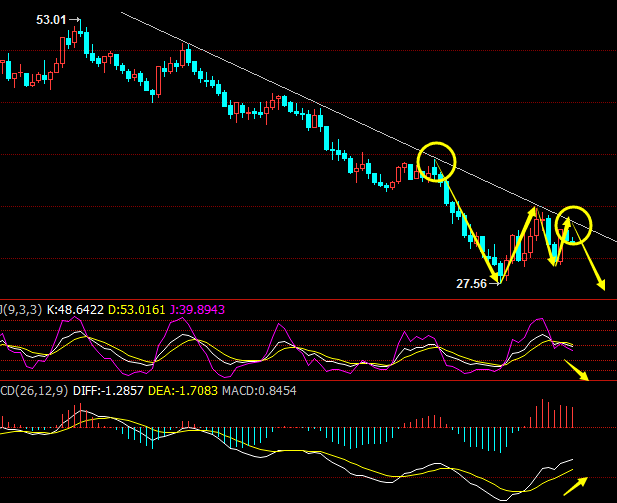
Task: Click the yellow up arrow in the MACD panel
Action: tap(575, 485)
